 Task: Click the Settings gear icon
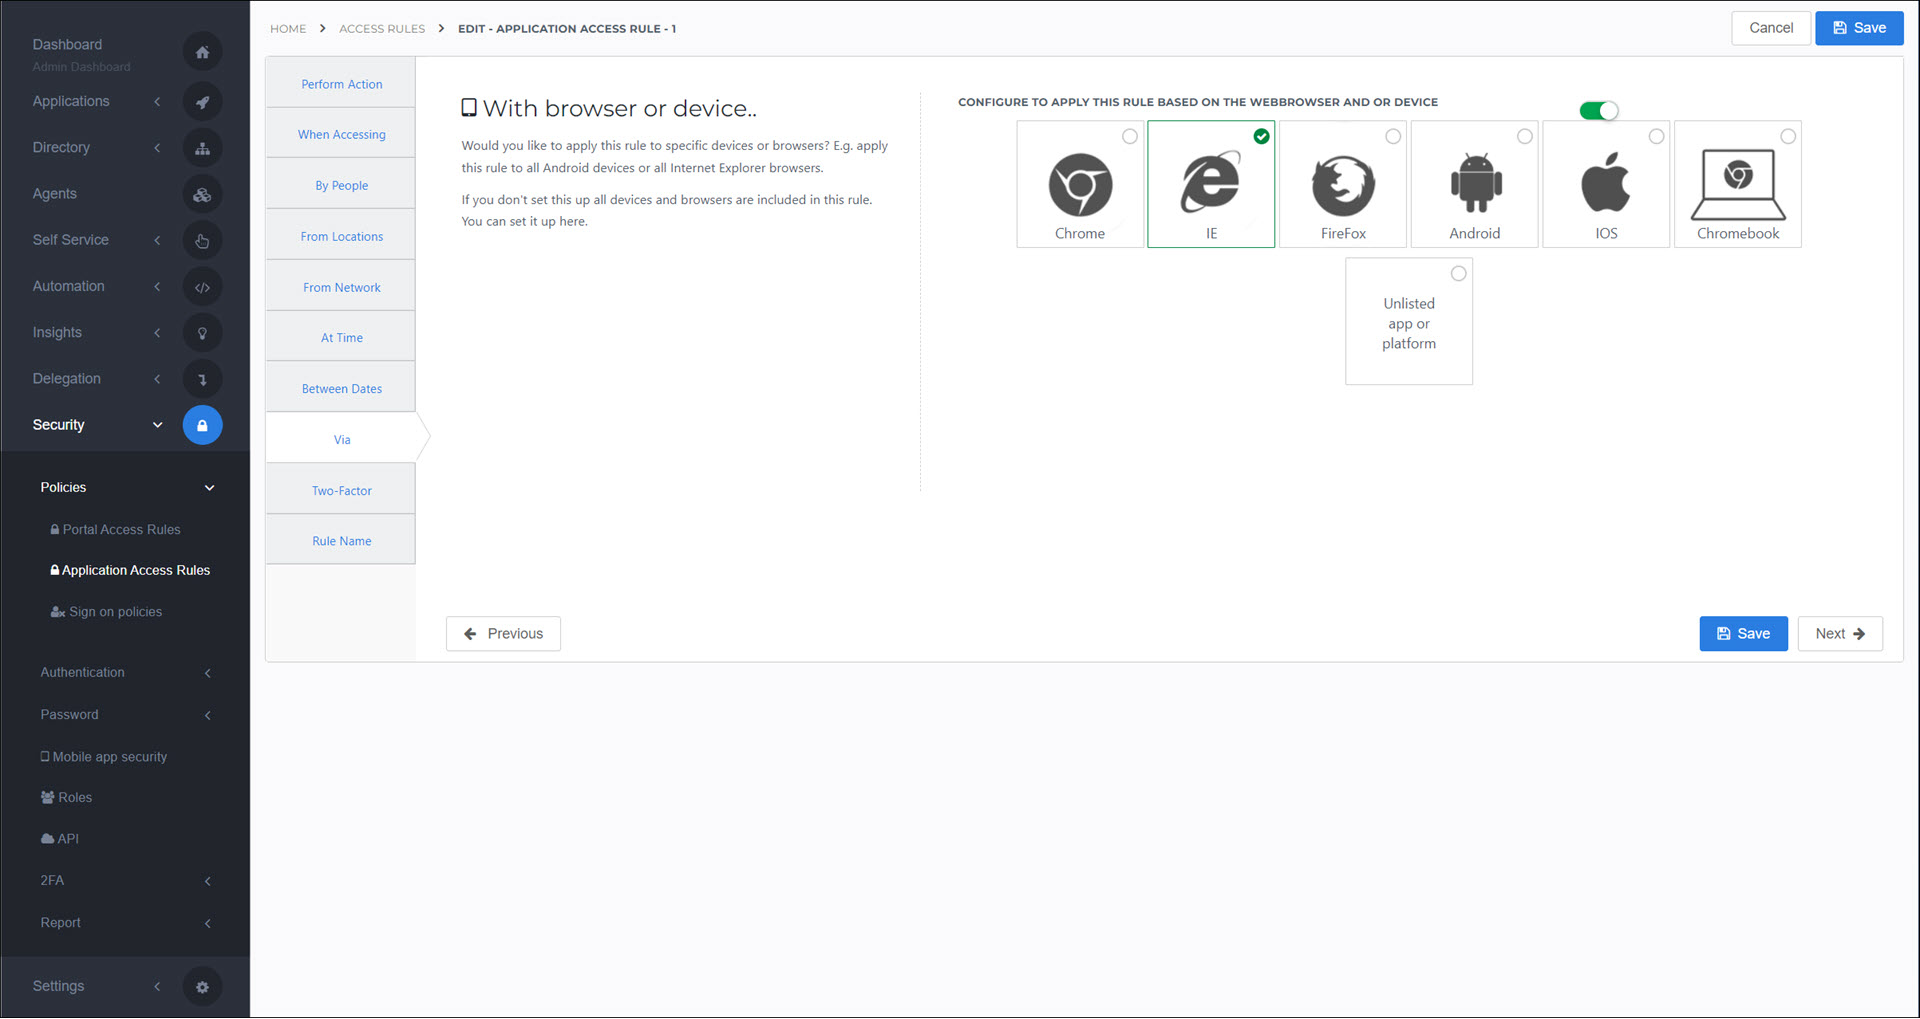coord(202,987)
